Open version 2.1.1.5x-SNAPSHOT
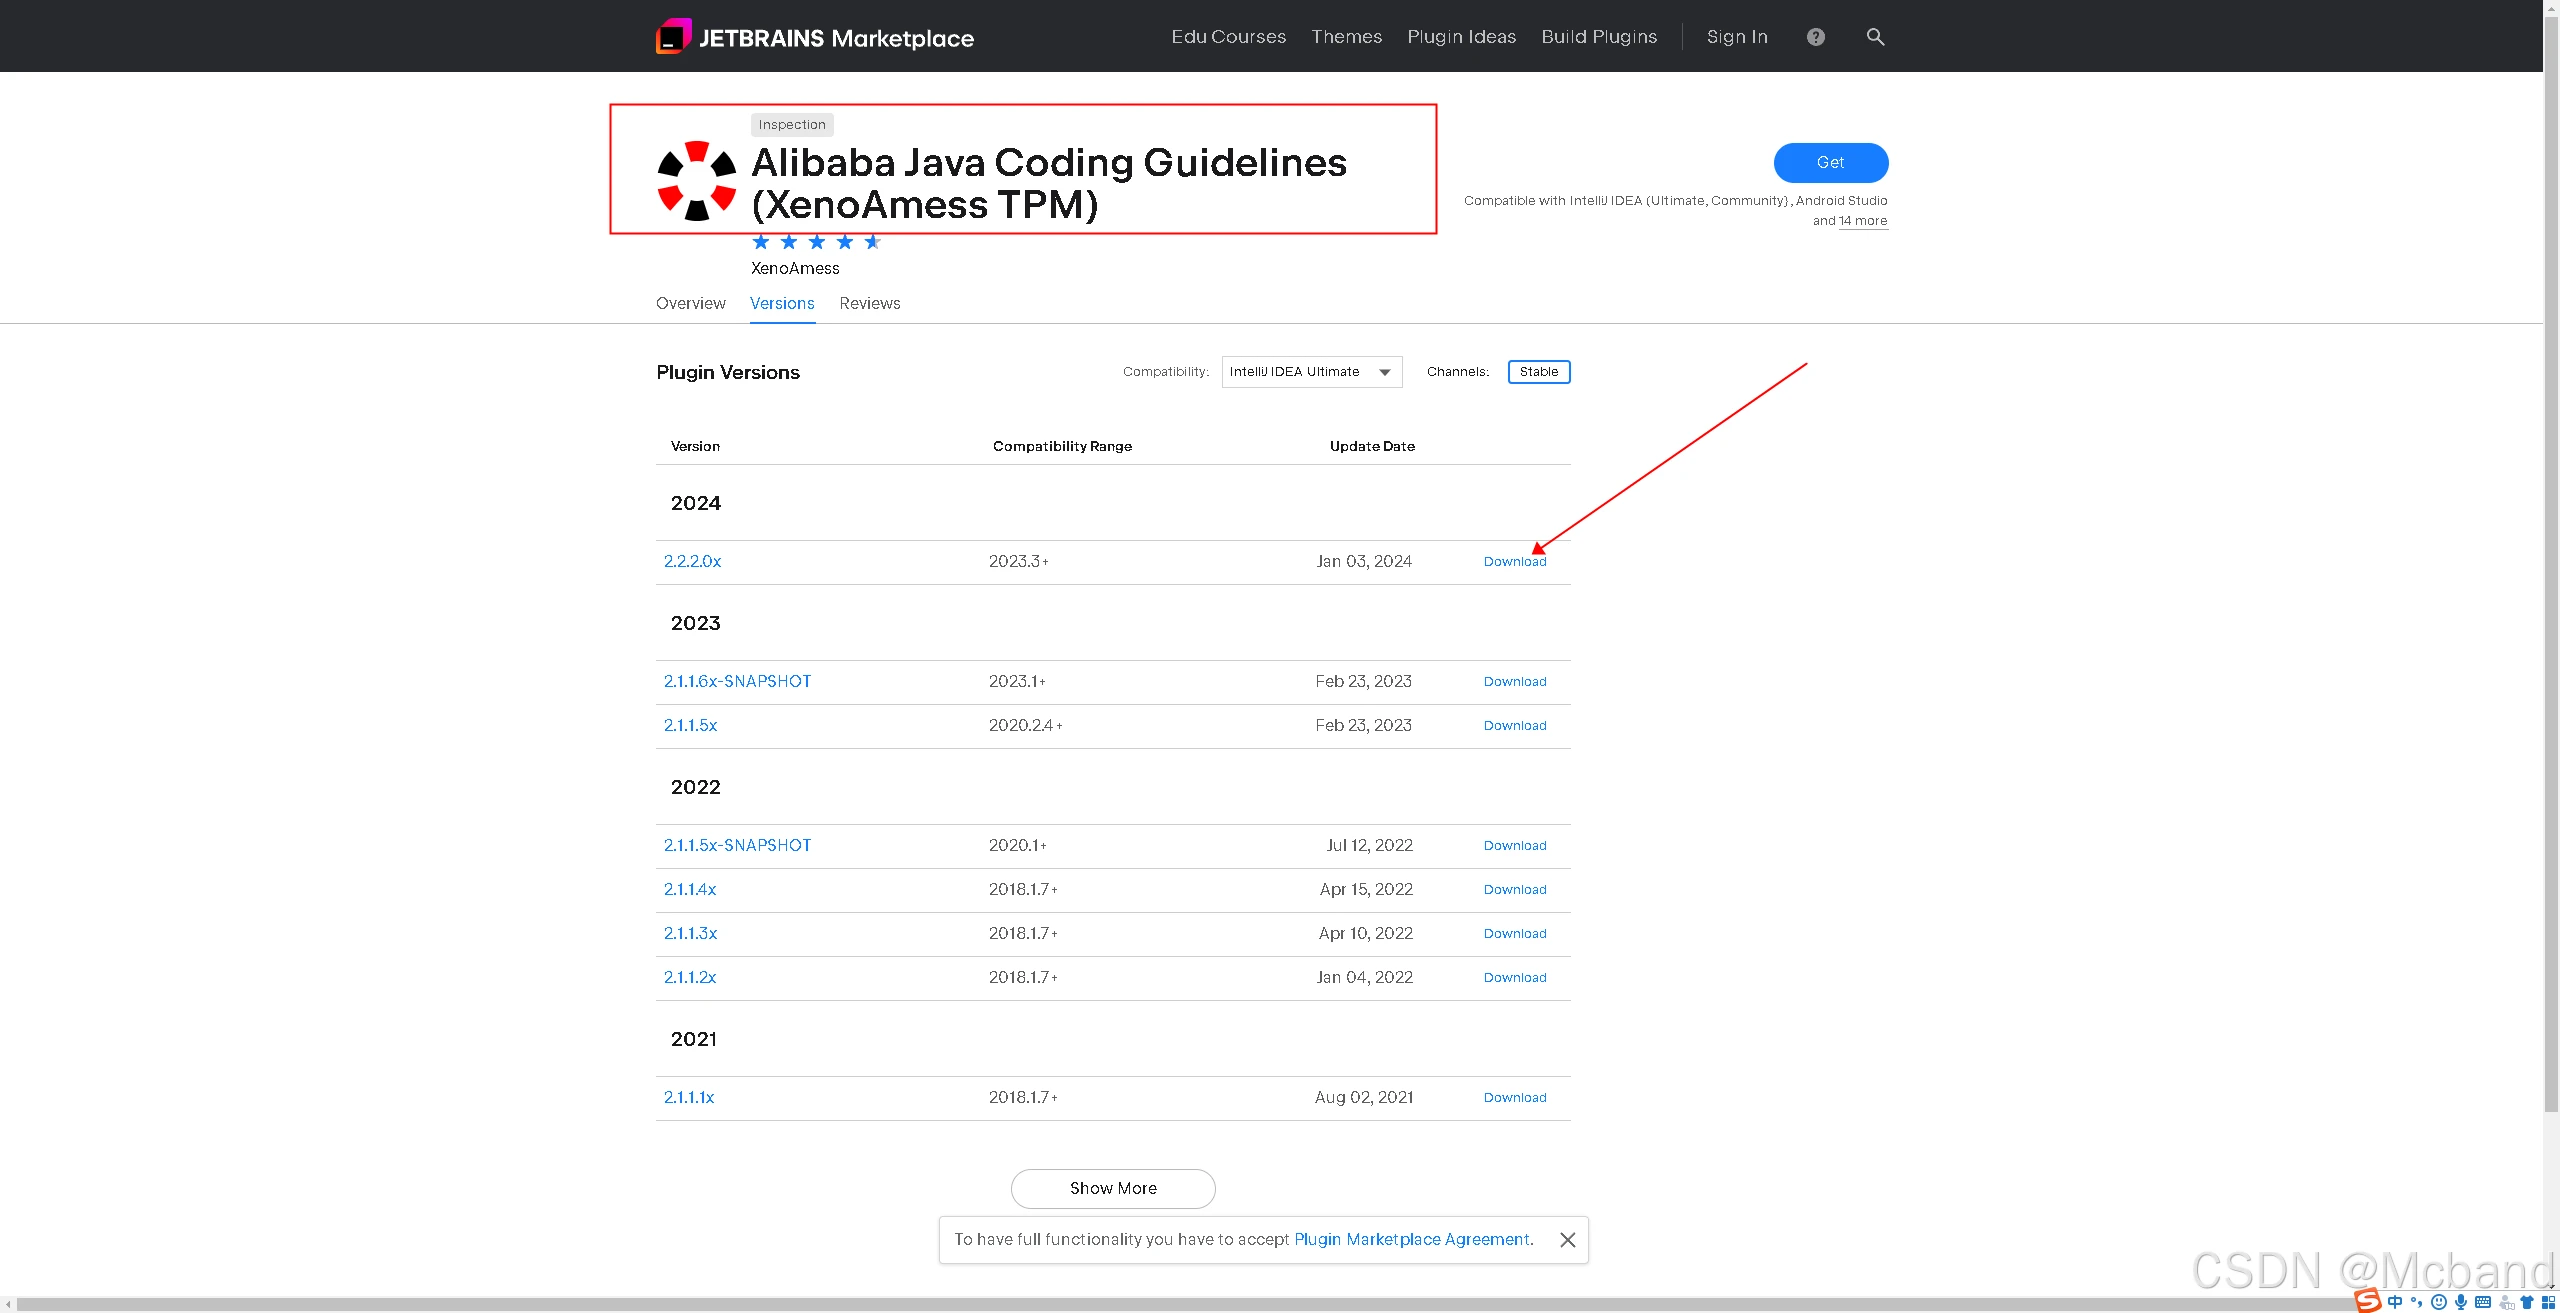This screenshot has height=1313, width=2560. coord(737,845)
